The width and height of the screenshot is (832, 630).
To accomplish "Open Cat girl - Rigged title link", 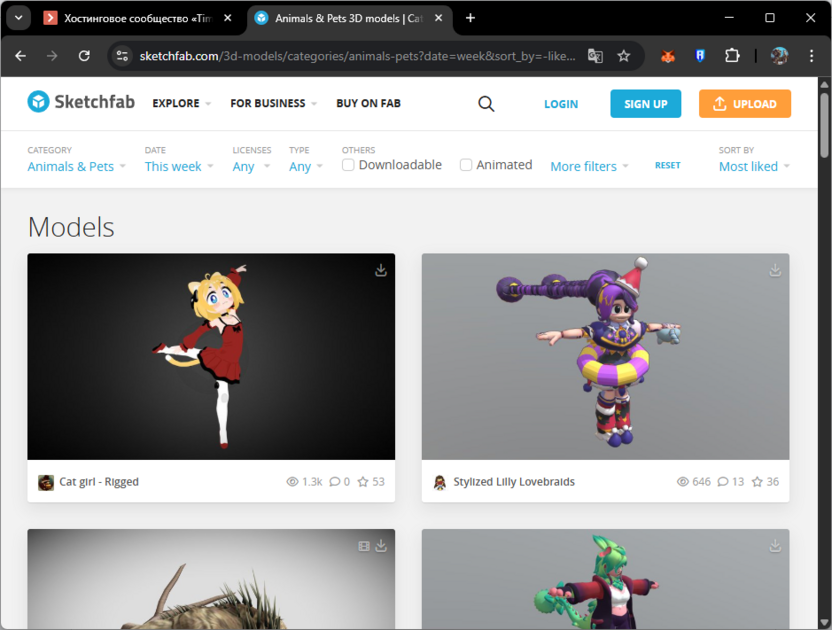I will (x=99, y=482).
